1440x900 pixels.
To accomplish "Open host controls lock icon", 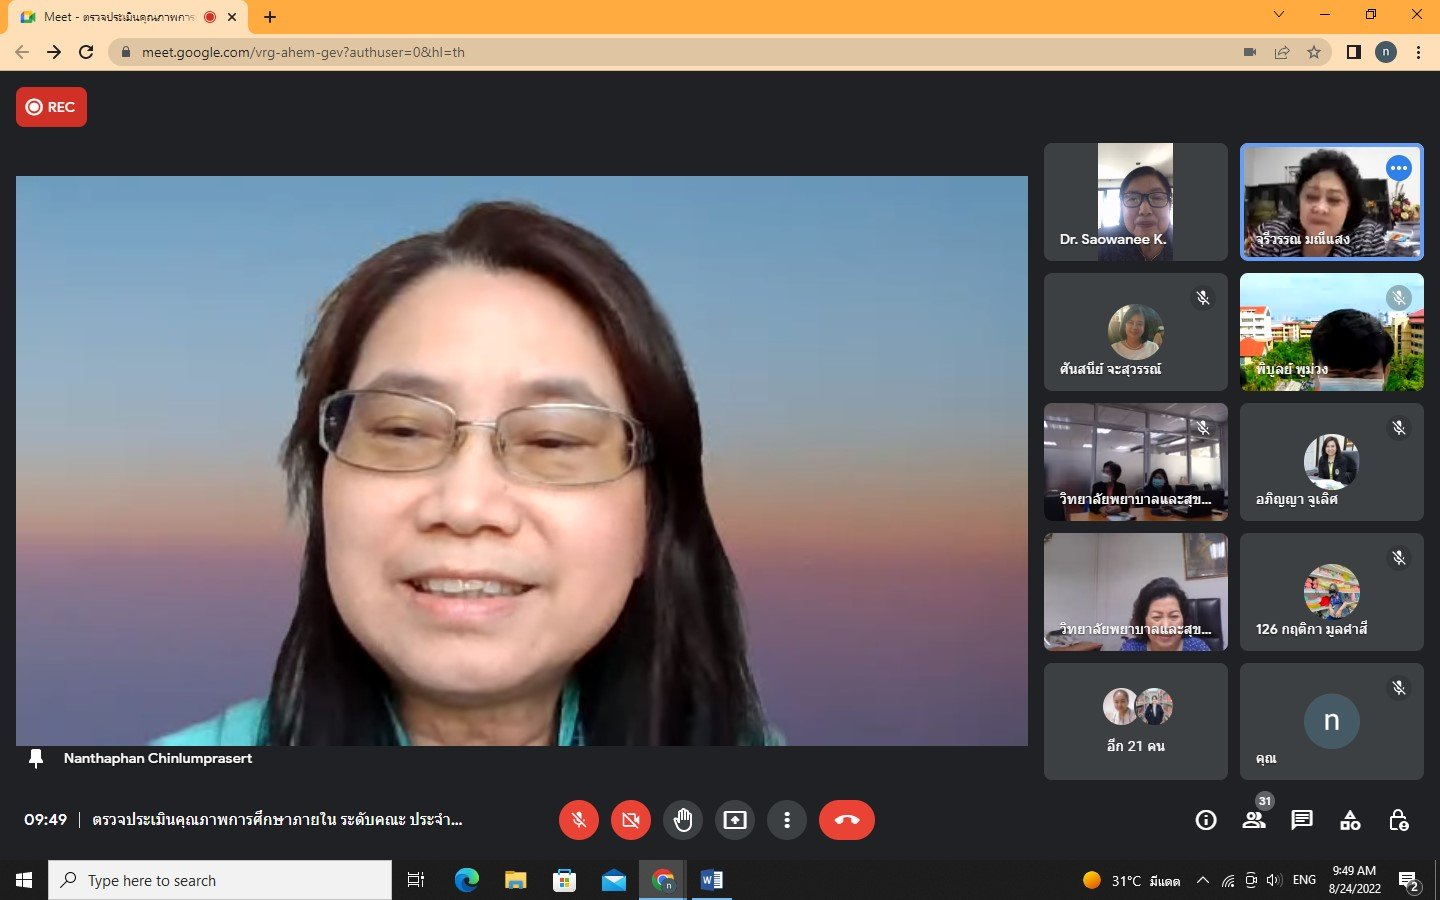I will [x=1398, y=820].
